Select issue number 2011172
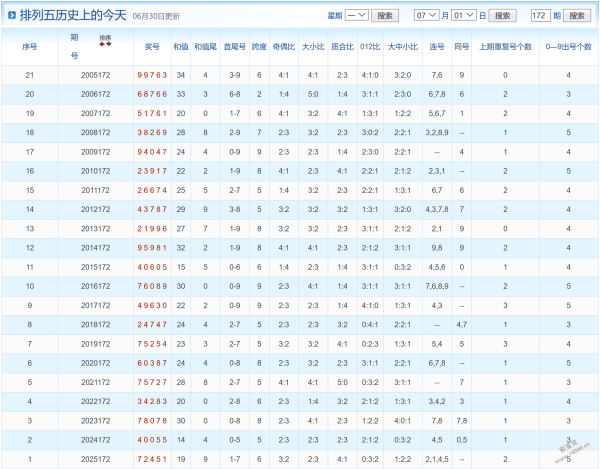 point(95,190)
